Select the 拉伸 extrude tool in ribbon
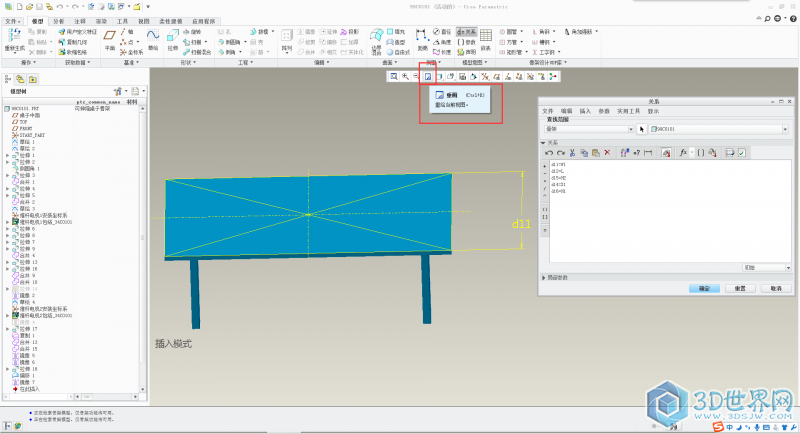This screenshot has width=800, height=434. point(172,40)
